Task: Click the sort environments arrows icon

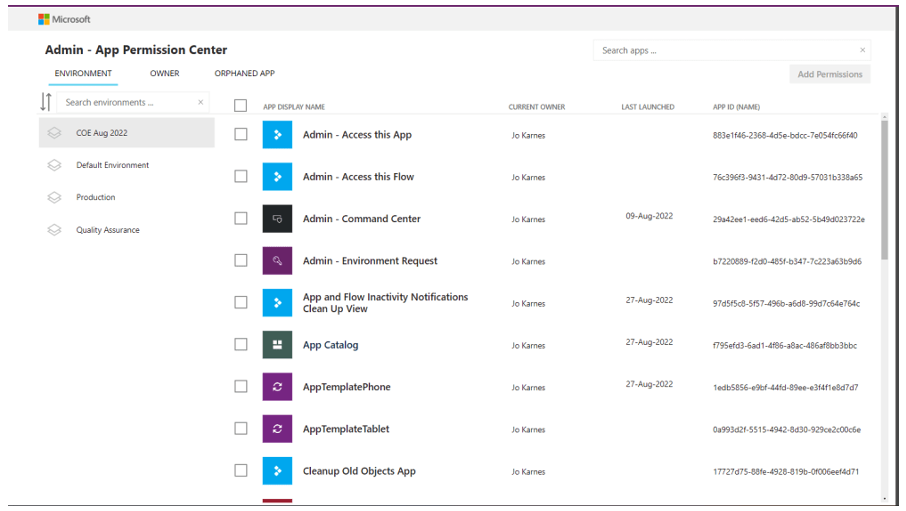Action: pyautogui.click(x=45, y=102)
